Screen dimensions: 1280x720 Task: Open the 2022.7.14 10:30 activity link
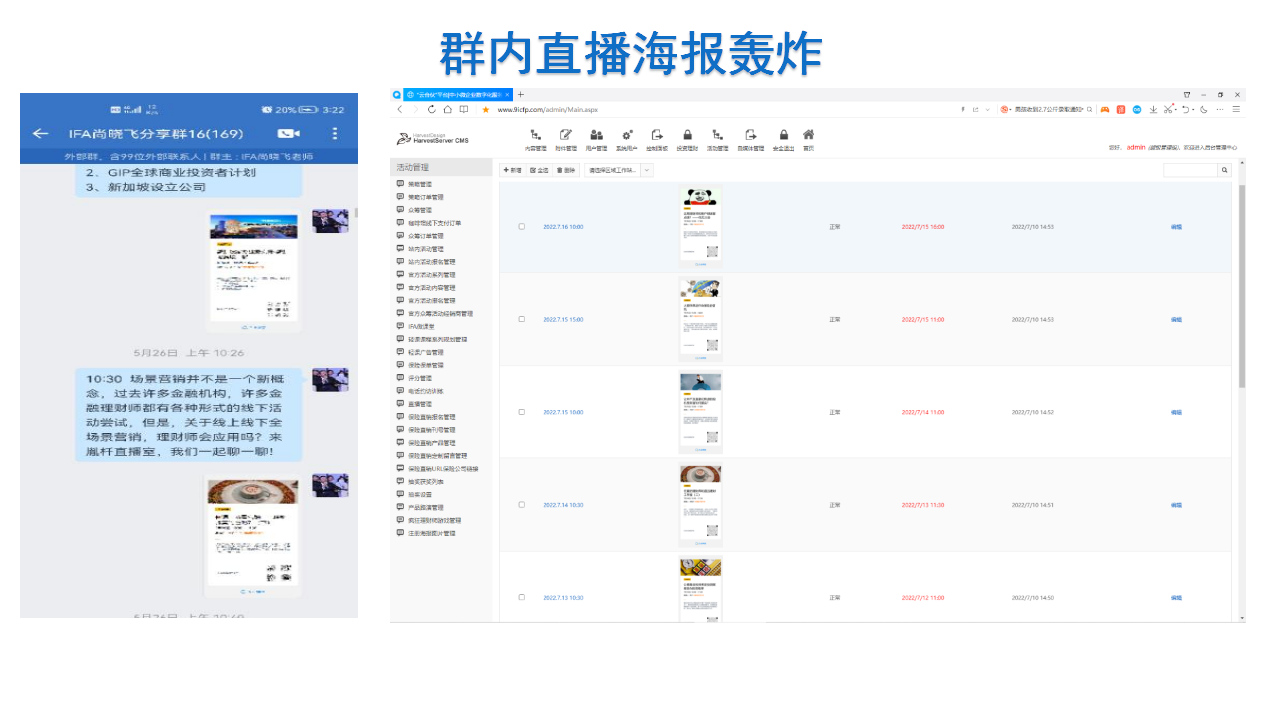[x=563, y=505]
